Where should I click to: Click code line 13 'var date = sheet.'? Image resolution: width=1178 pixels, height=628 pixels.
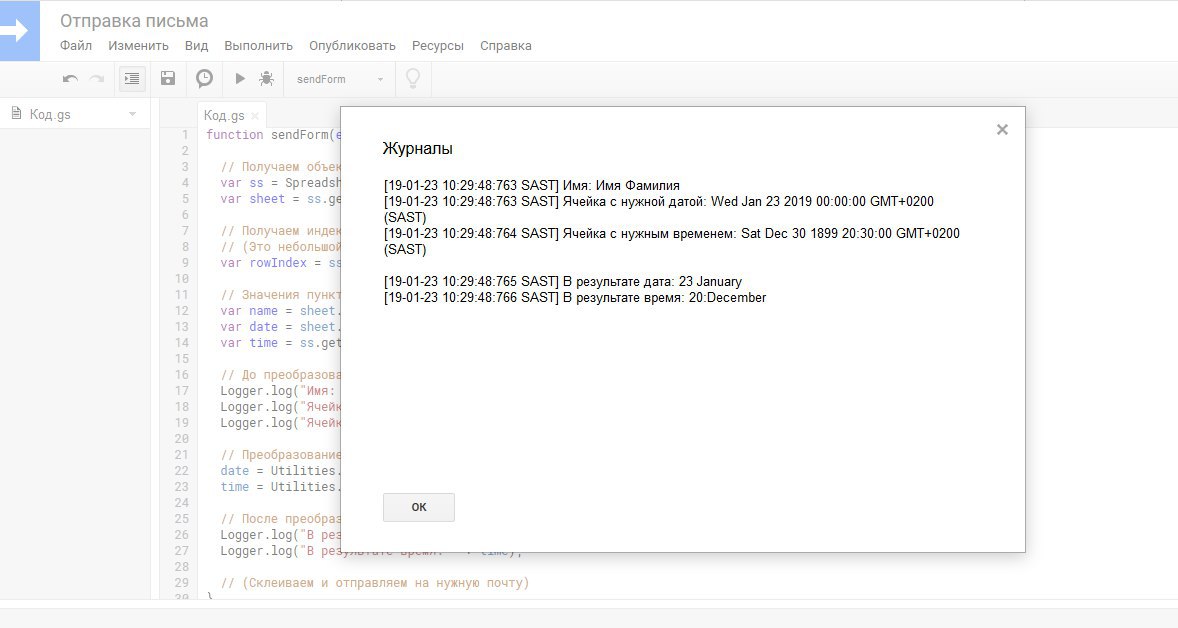point(280,327)
